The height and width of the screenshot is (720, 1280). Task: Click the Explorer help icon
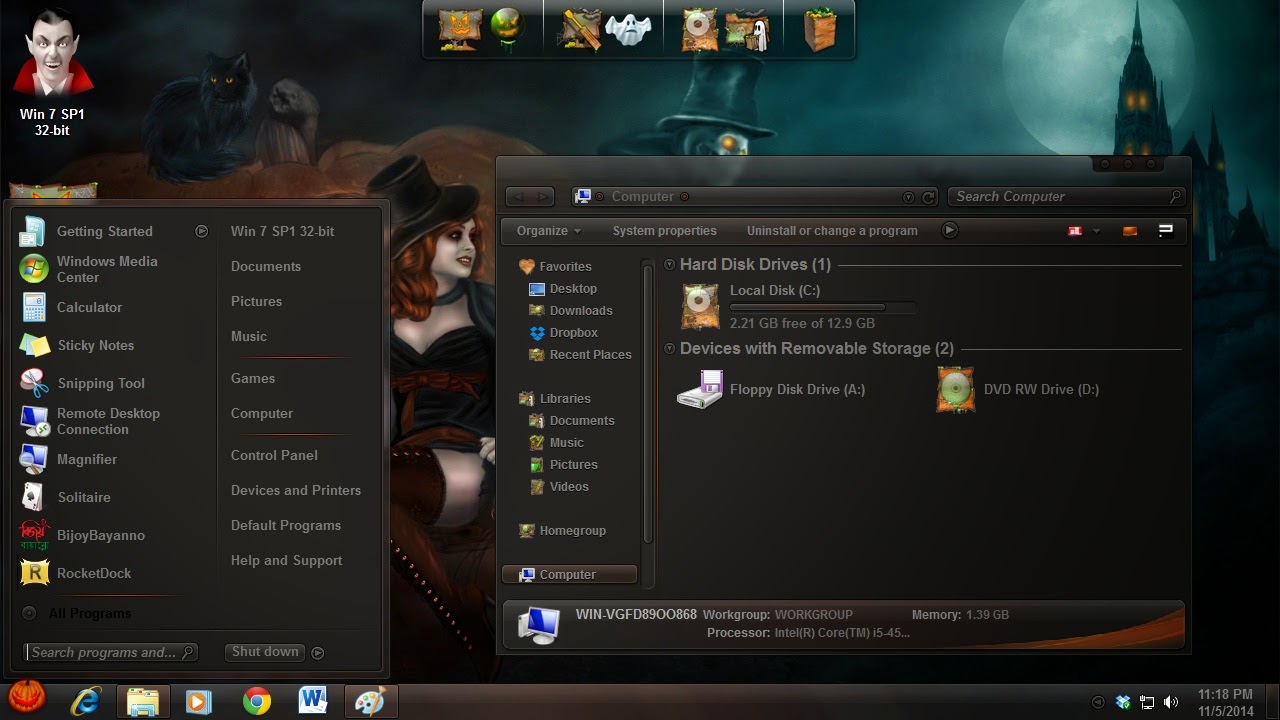[1165, 230]
